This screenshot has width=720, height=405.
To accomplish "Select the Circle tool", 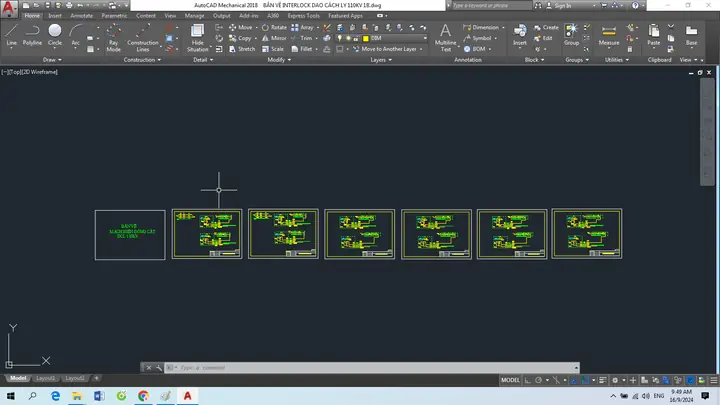I will pyautogui.click(x=55, y=35).
